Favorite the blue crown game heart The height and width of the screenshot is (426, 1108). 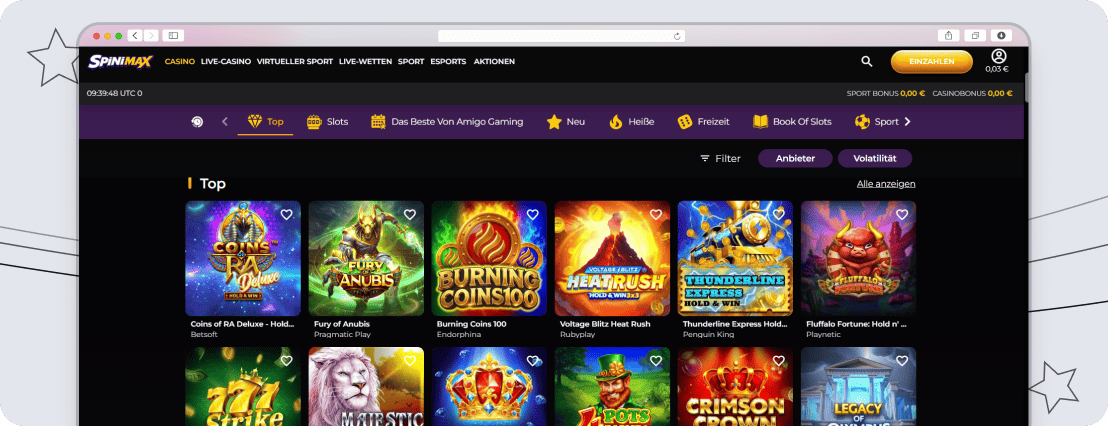tap(532, 361)
